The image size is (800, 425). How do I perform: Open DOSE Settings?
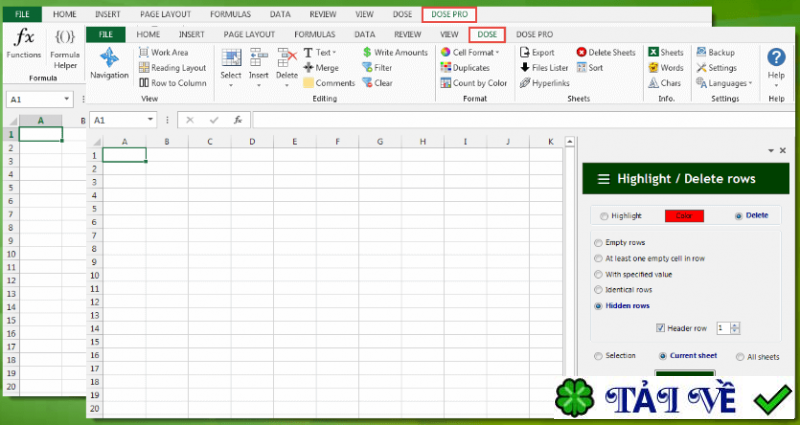point(716,68)
